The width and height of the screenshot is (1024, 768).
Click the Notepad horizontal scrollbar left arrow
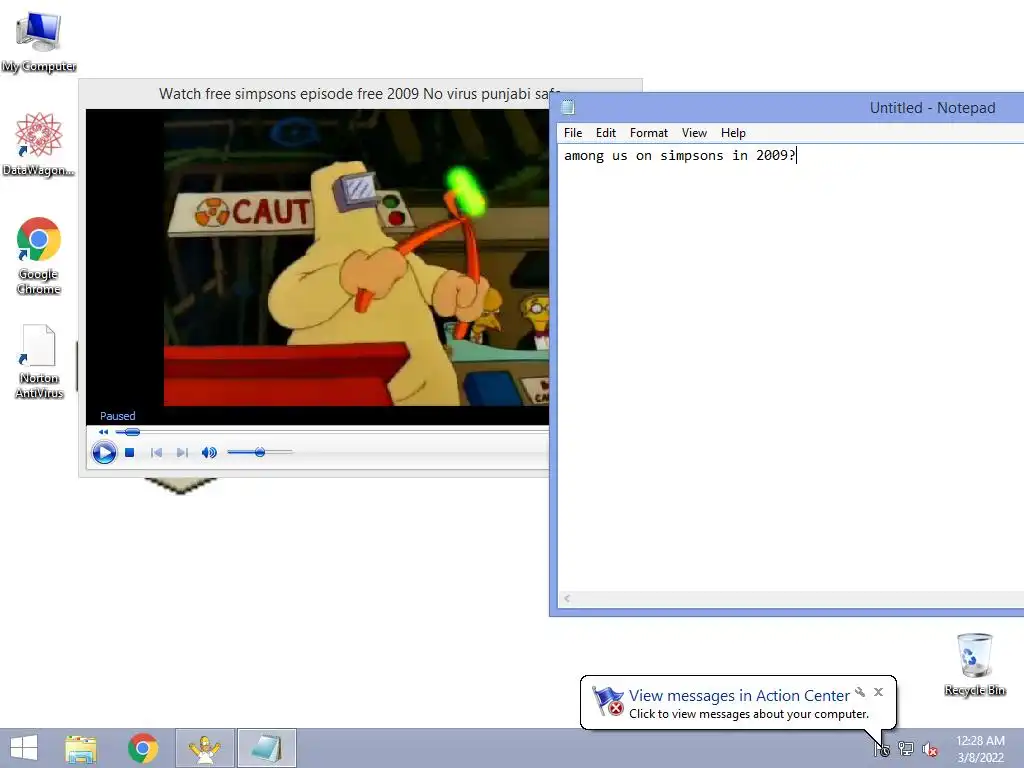(567, 598)
